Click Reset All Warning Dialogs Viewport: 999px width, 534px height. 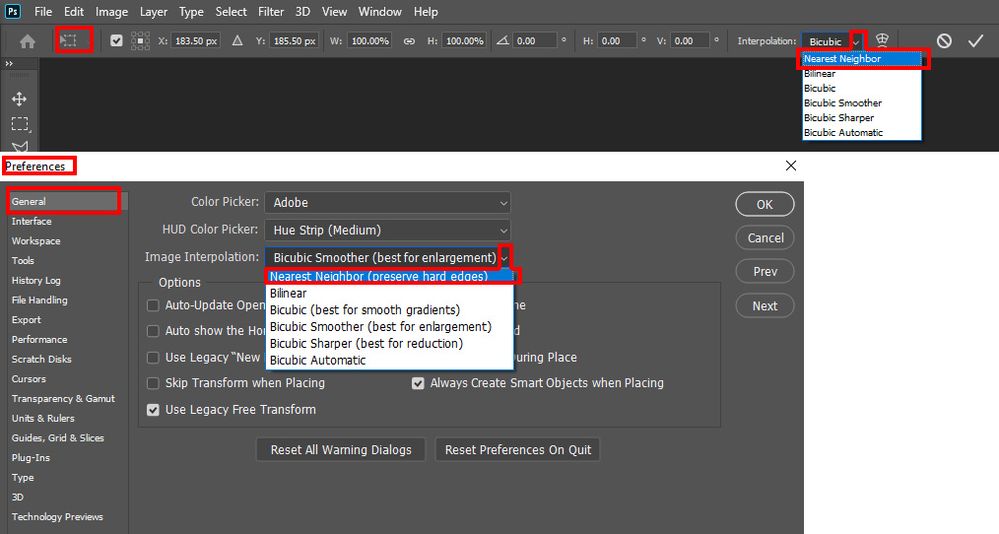coord(341,450)
